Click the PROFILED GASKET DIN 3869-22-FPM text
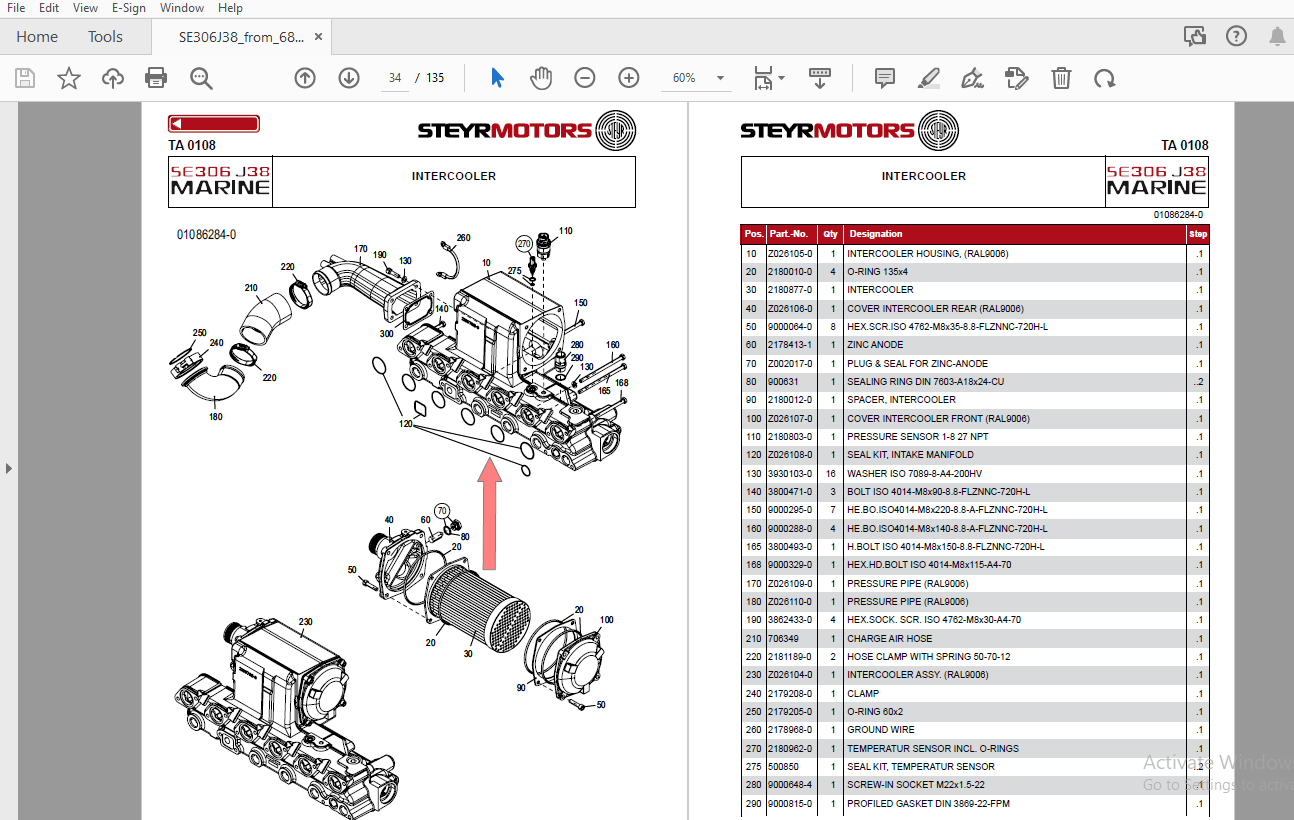1294x820 pixels. point(929,804)
